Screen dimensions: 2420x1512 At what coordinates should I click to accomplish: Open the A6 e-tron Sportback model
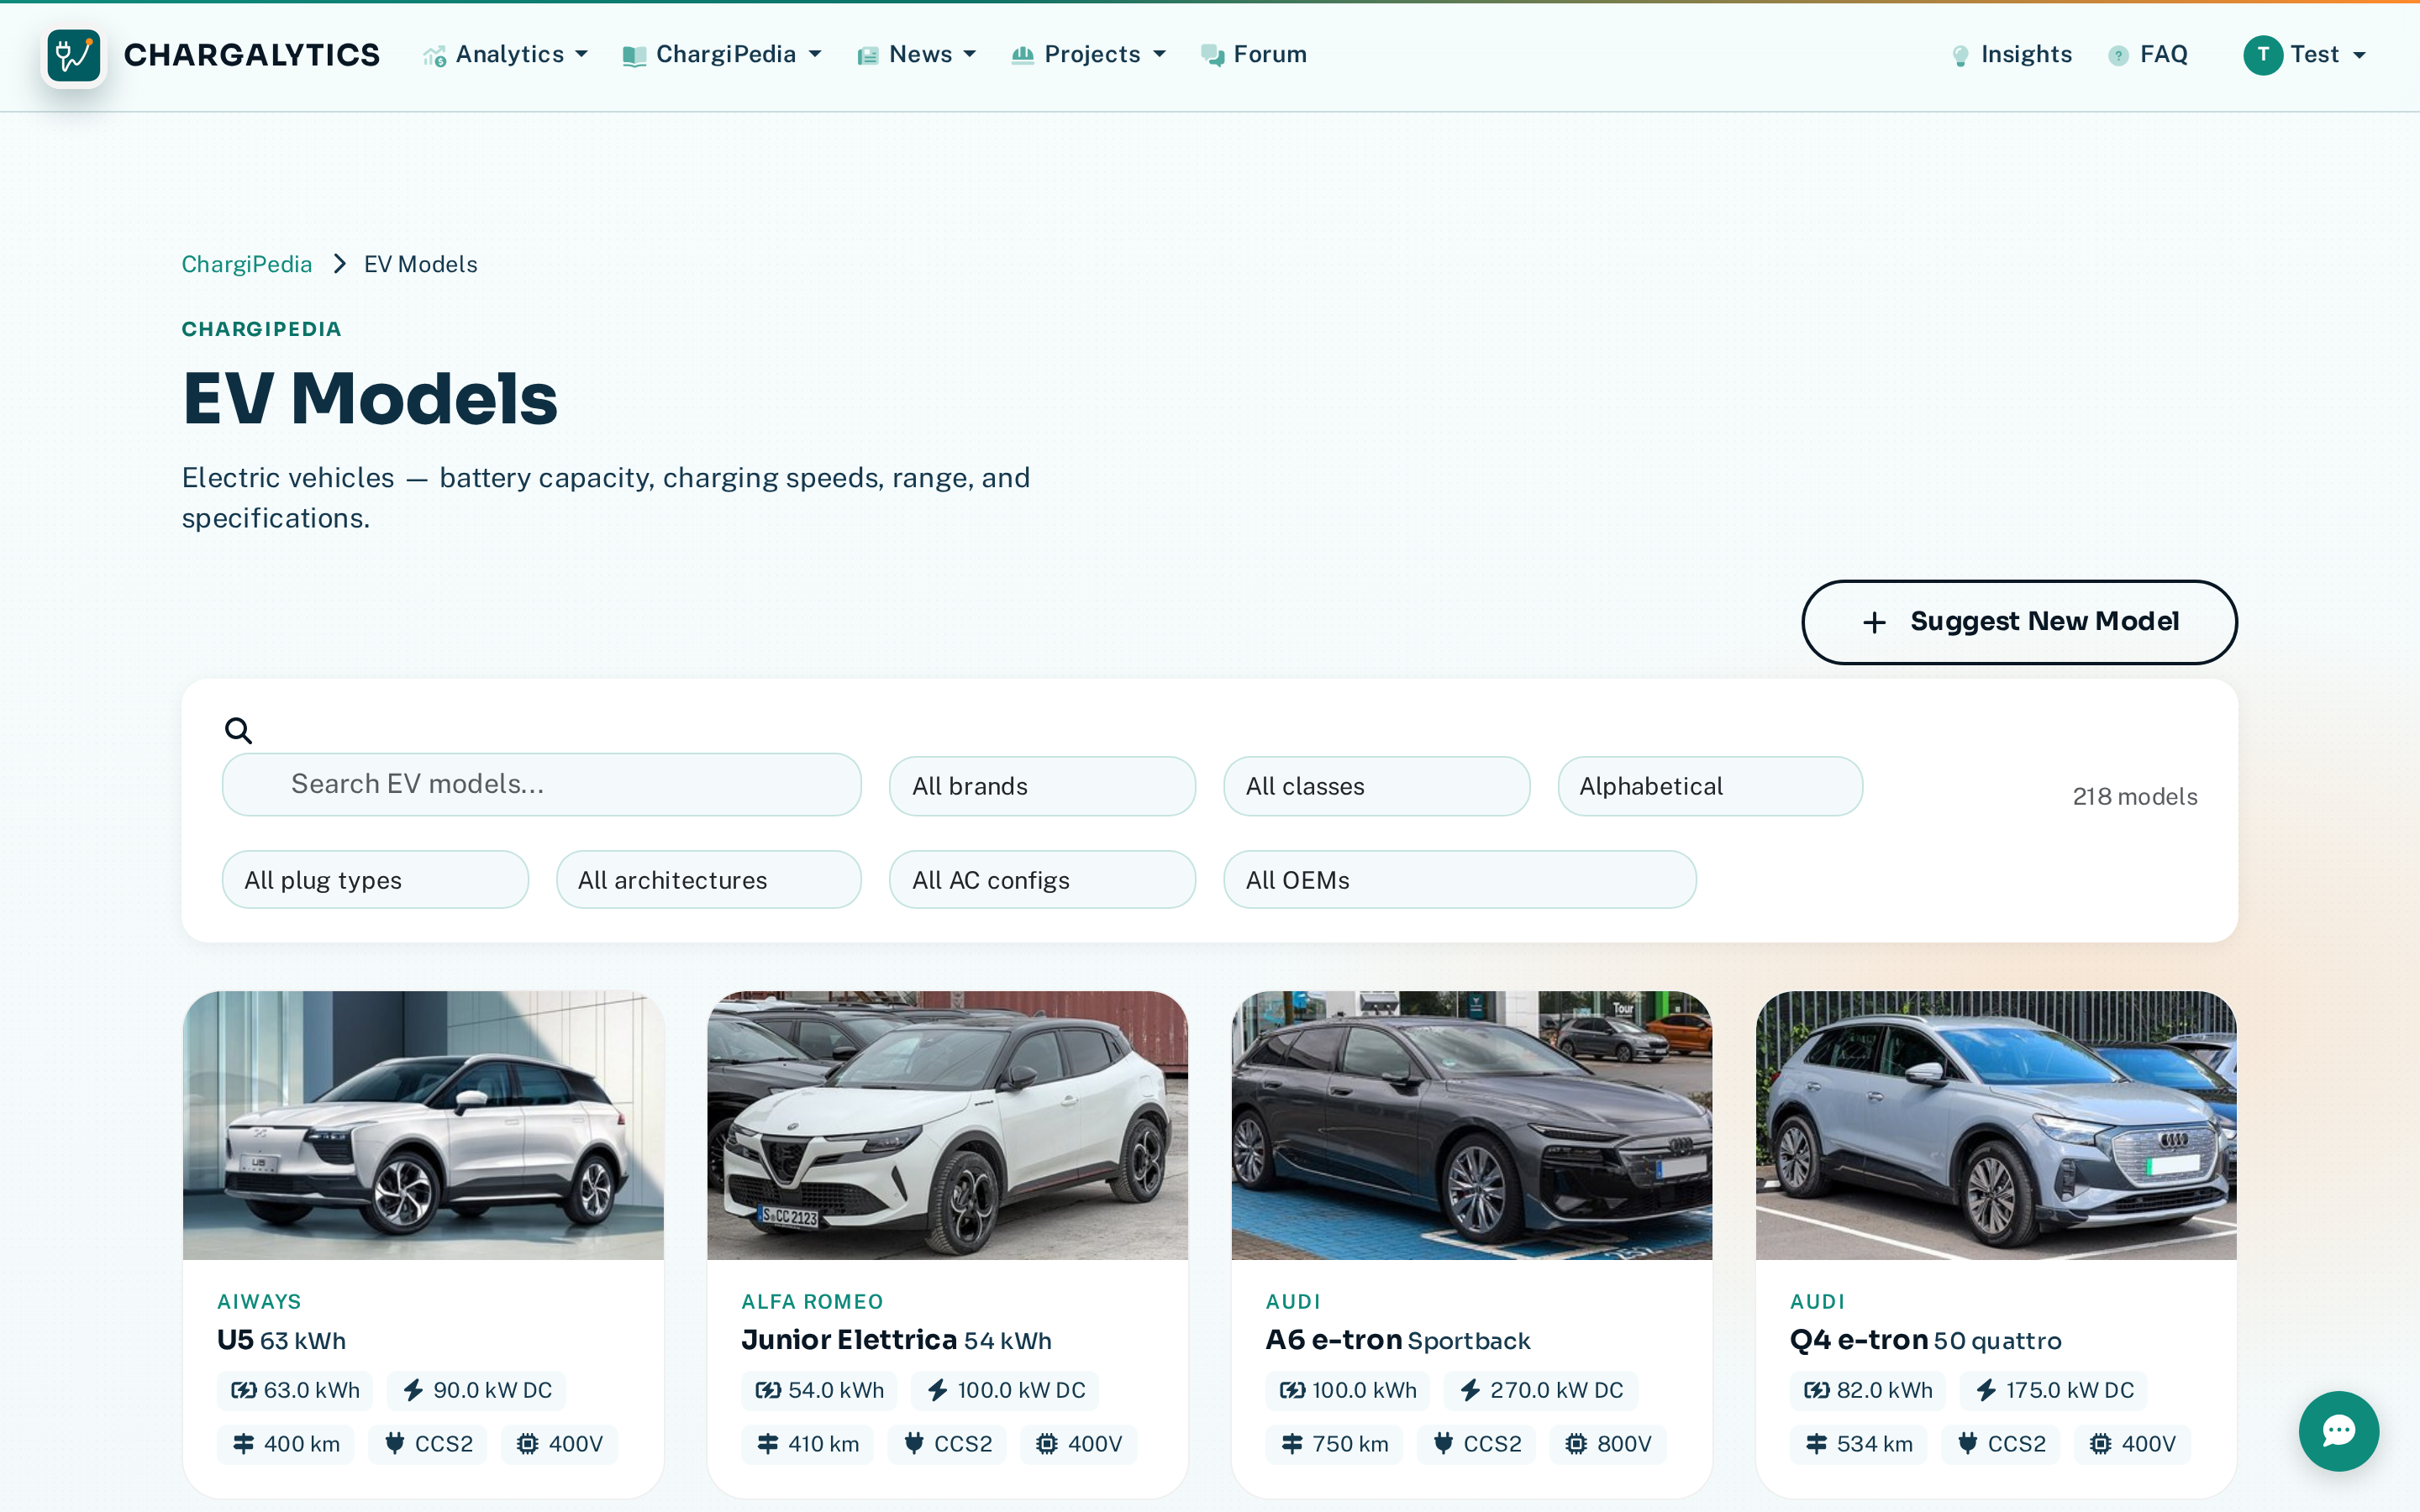pyautogui.click(x=1397, y=1340)
